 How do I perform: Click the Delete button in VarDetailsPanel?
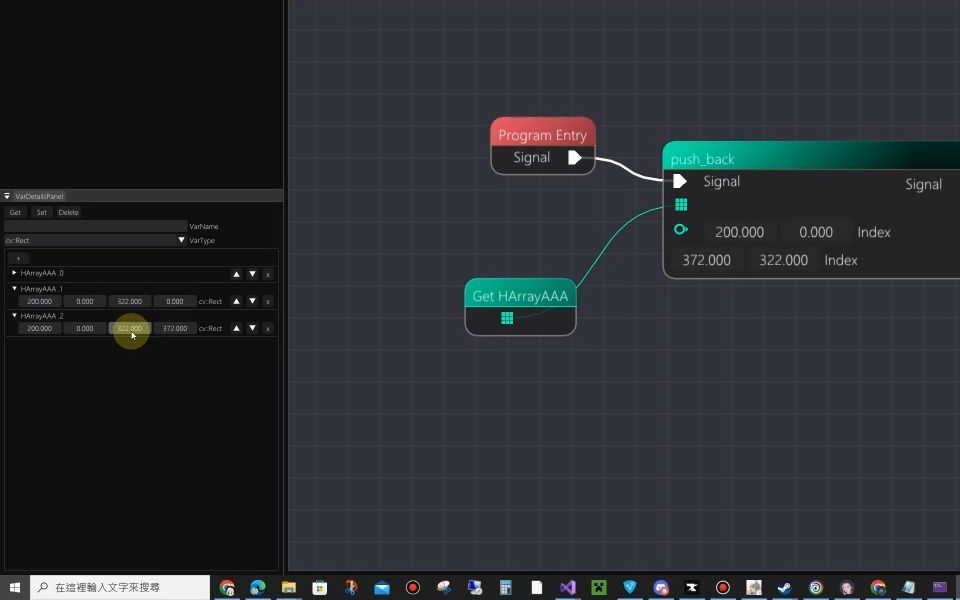click(x=69, y=212)
